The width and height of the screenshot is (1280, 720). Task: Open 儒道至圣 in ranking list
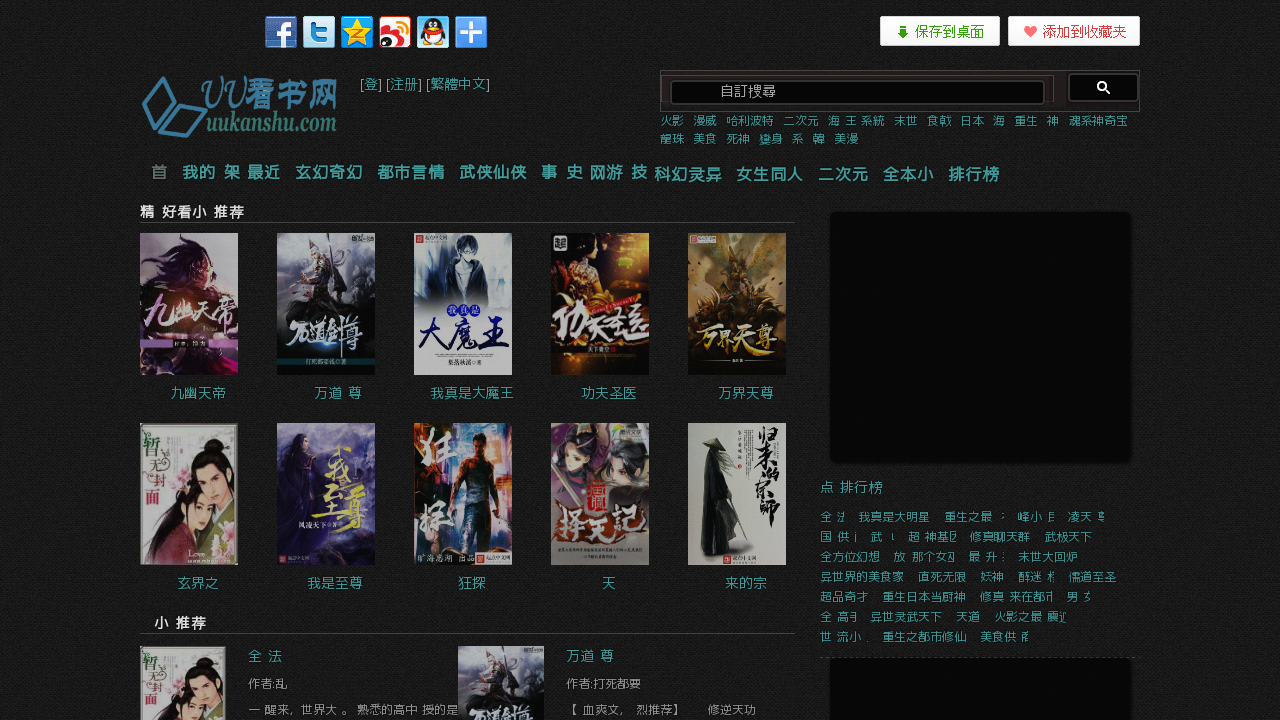click(x=1092, y=577)
